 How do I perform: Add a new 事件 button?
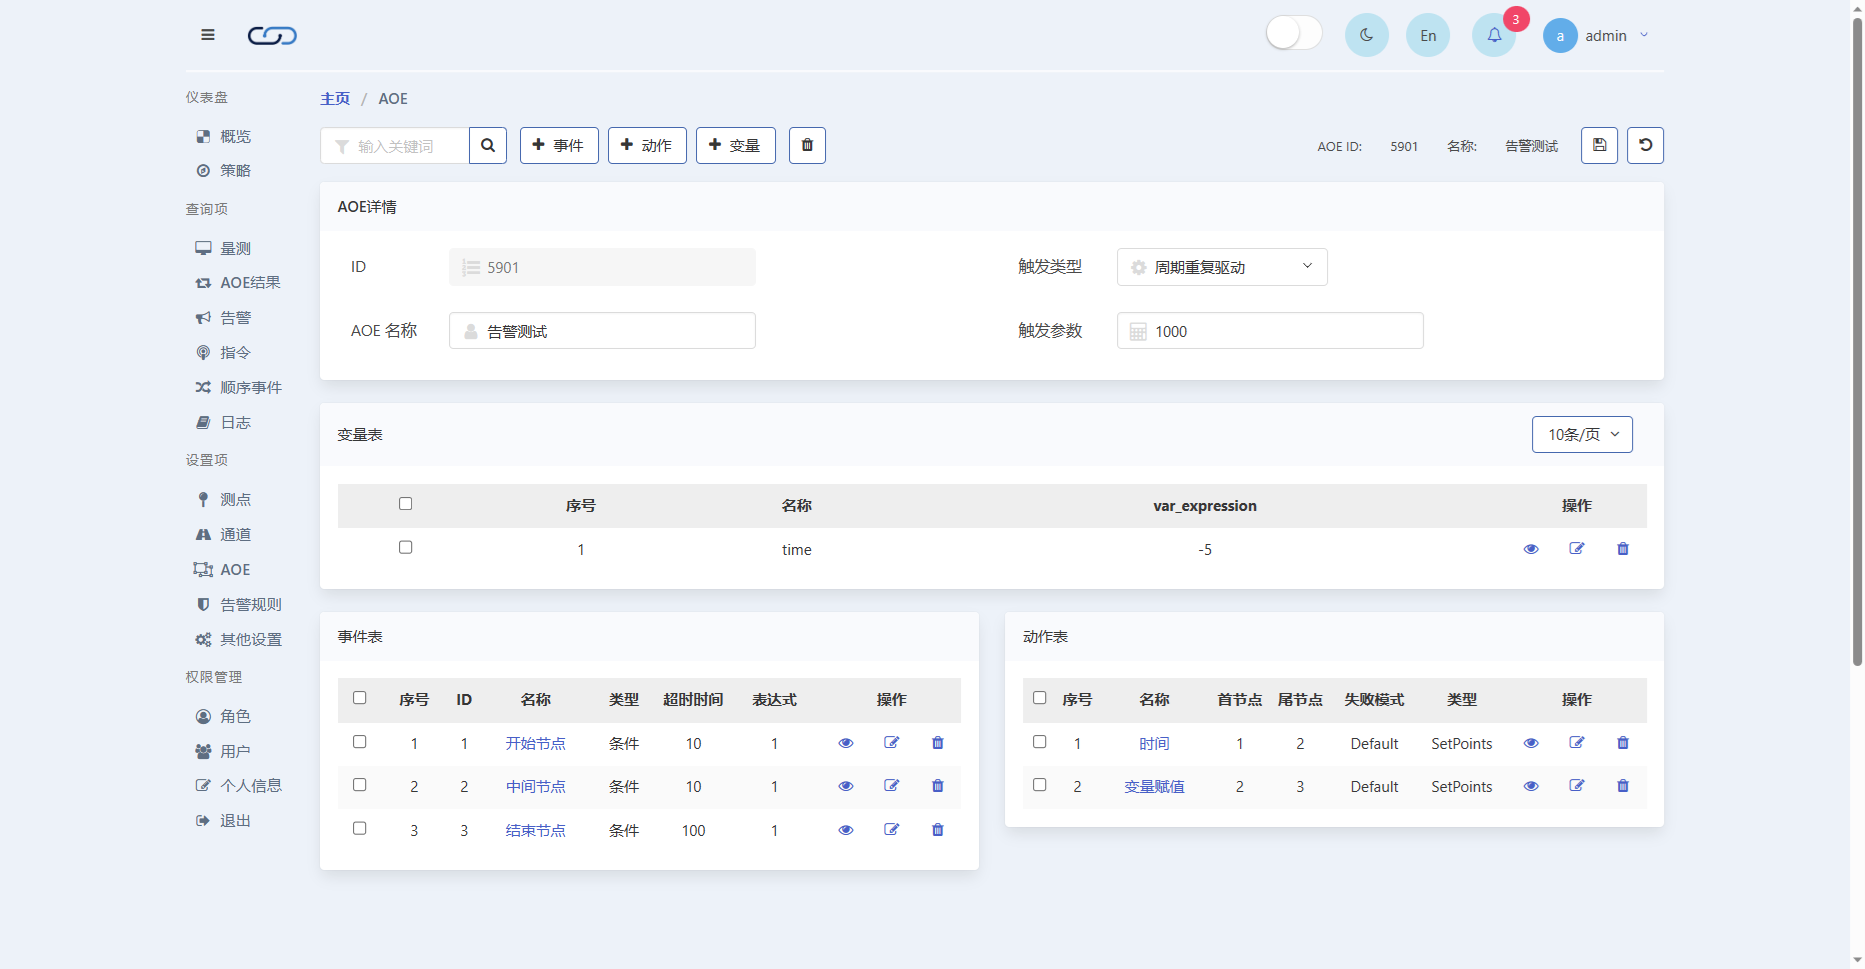[559, 145]
